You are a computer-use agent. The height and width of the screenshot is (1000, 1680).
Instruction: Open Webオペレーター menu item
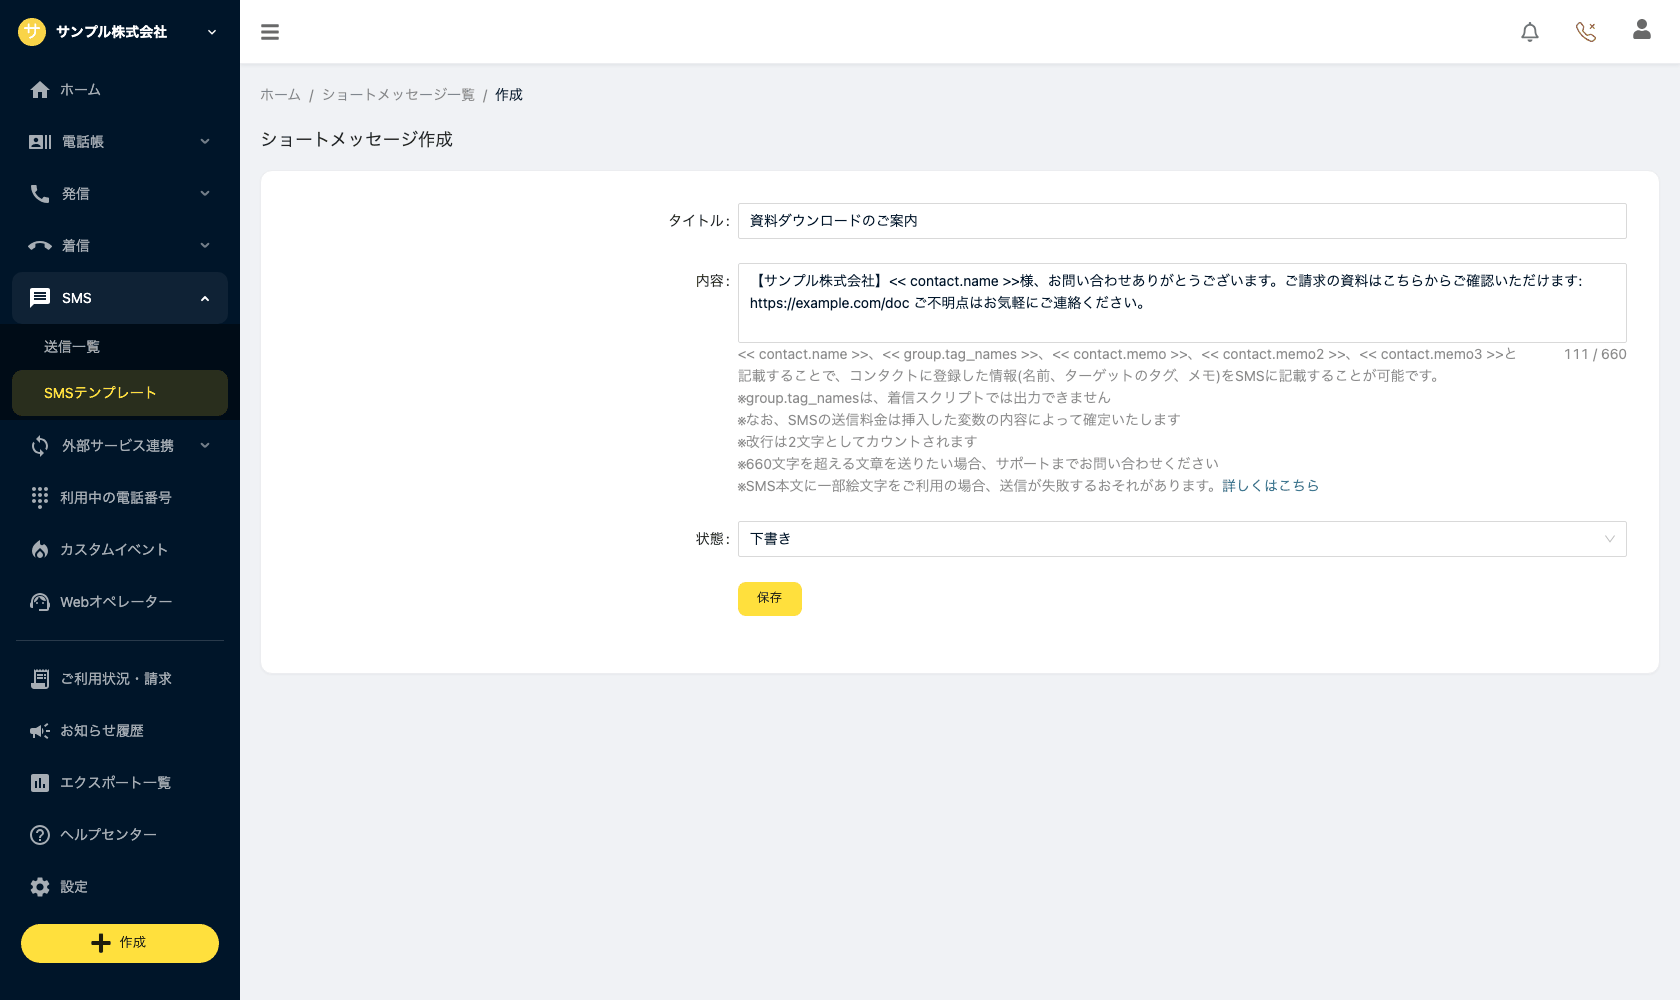click(120, 602)
